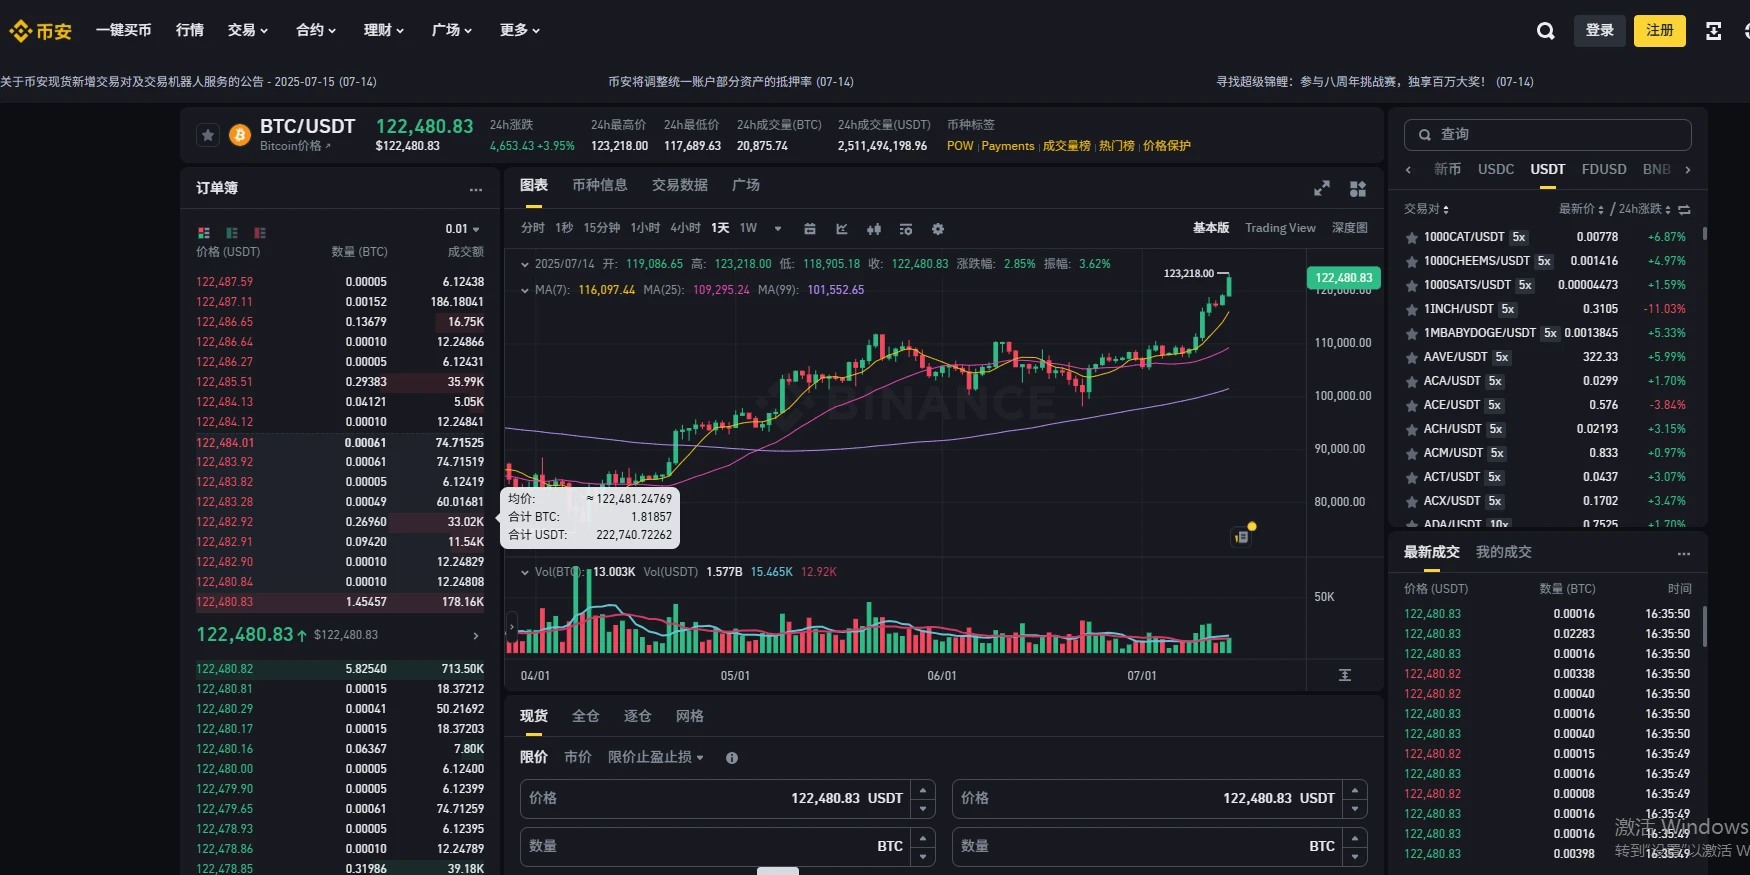
Task: Sort pairs list by 交易对
Action: point(1426,209)
